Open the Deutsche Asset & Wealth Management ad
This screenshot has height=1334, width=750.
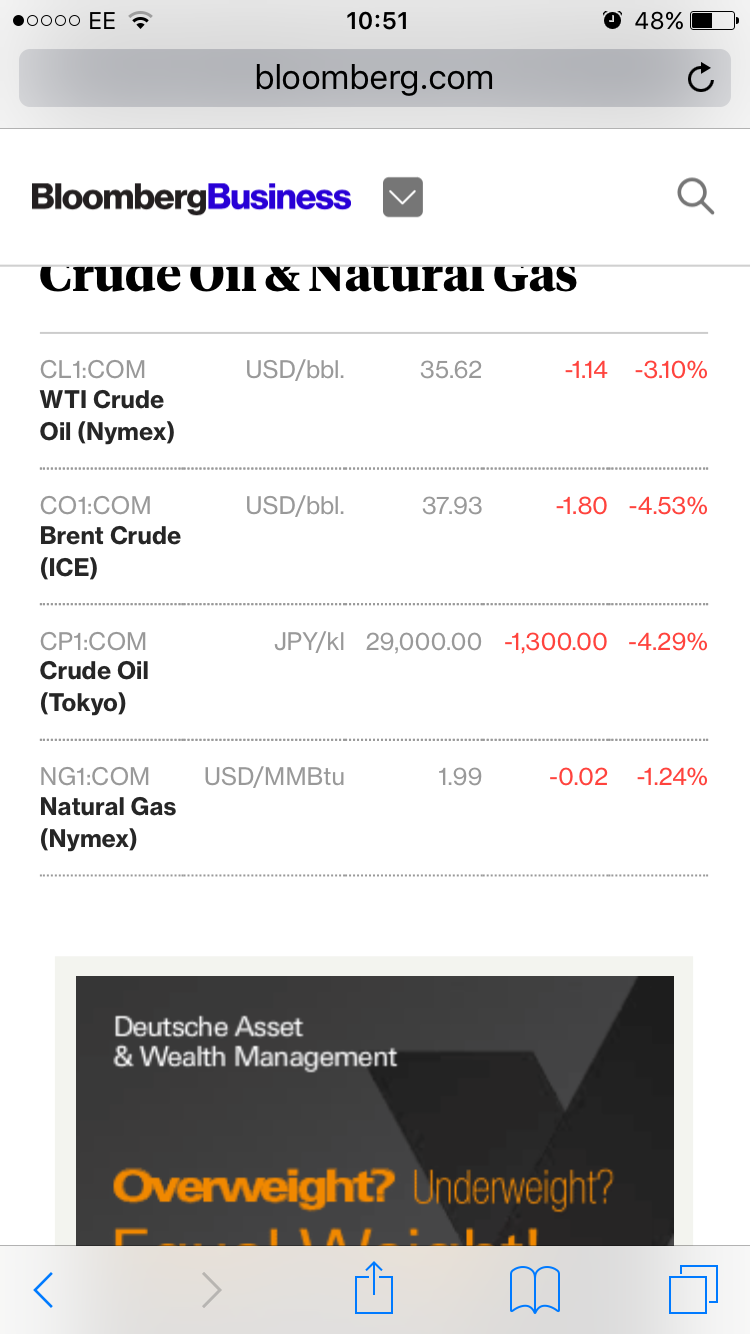(x=374, y=1100)
